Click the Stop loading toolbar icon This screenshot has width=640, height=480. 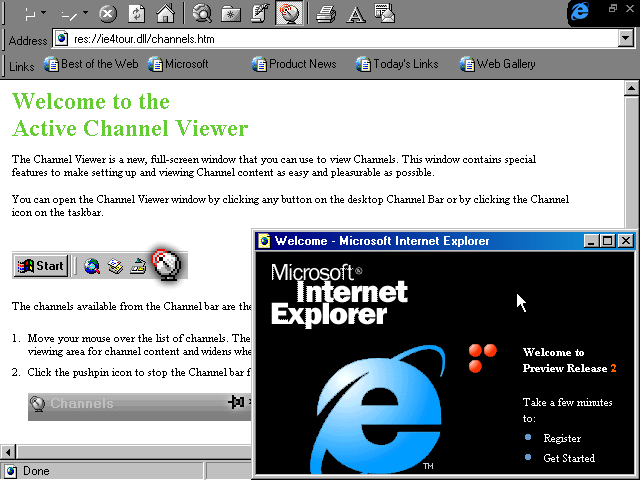click(108, 14)
